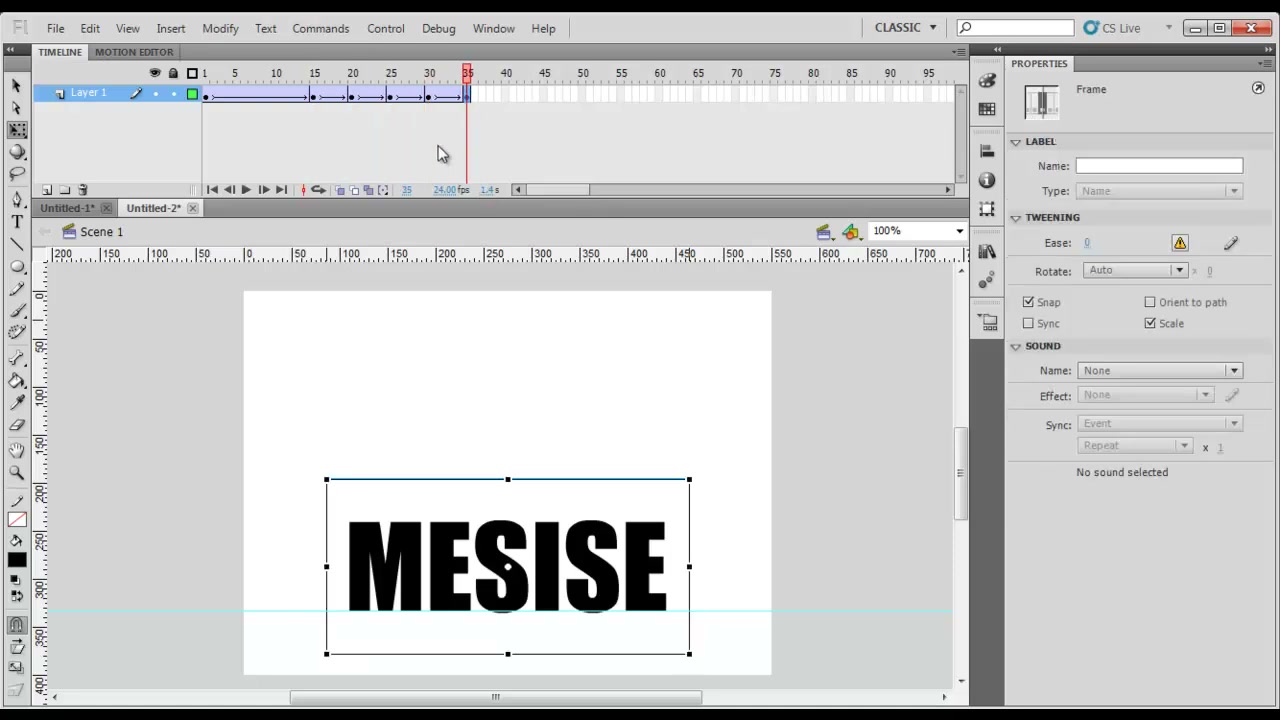Collapse the Tweening section
The width and height of the screenshot is (1280, 720).
1016,218
